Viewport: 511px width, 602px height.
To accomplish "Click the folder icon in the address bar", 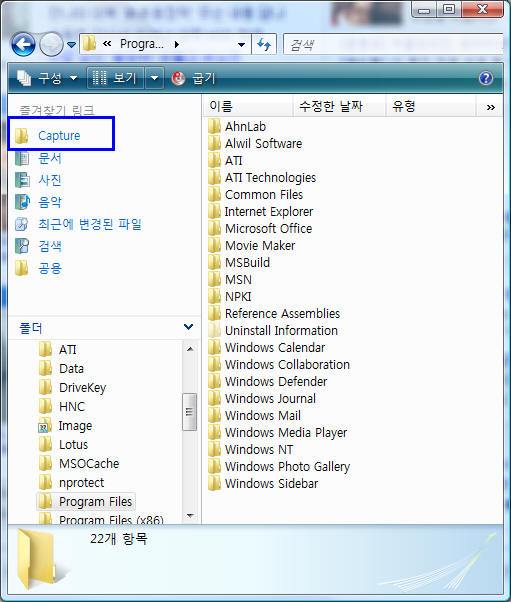I will (89, 44).
